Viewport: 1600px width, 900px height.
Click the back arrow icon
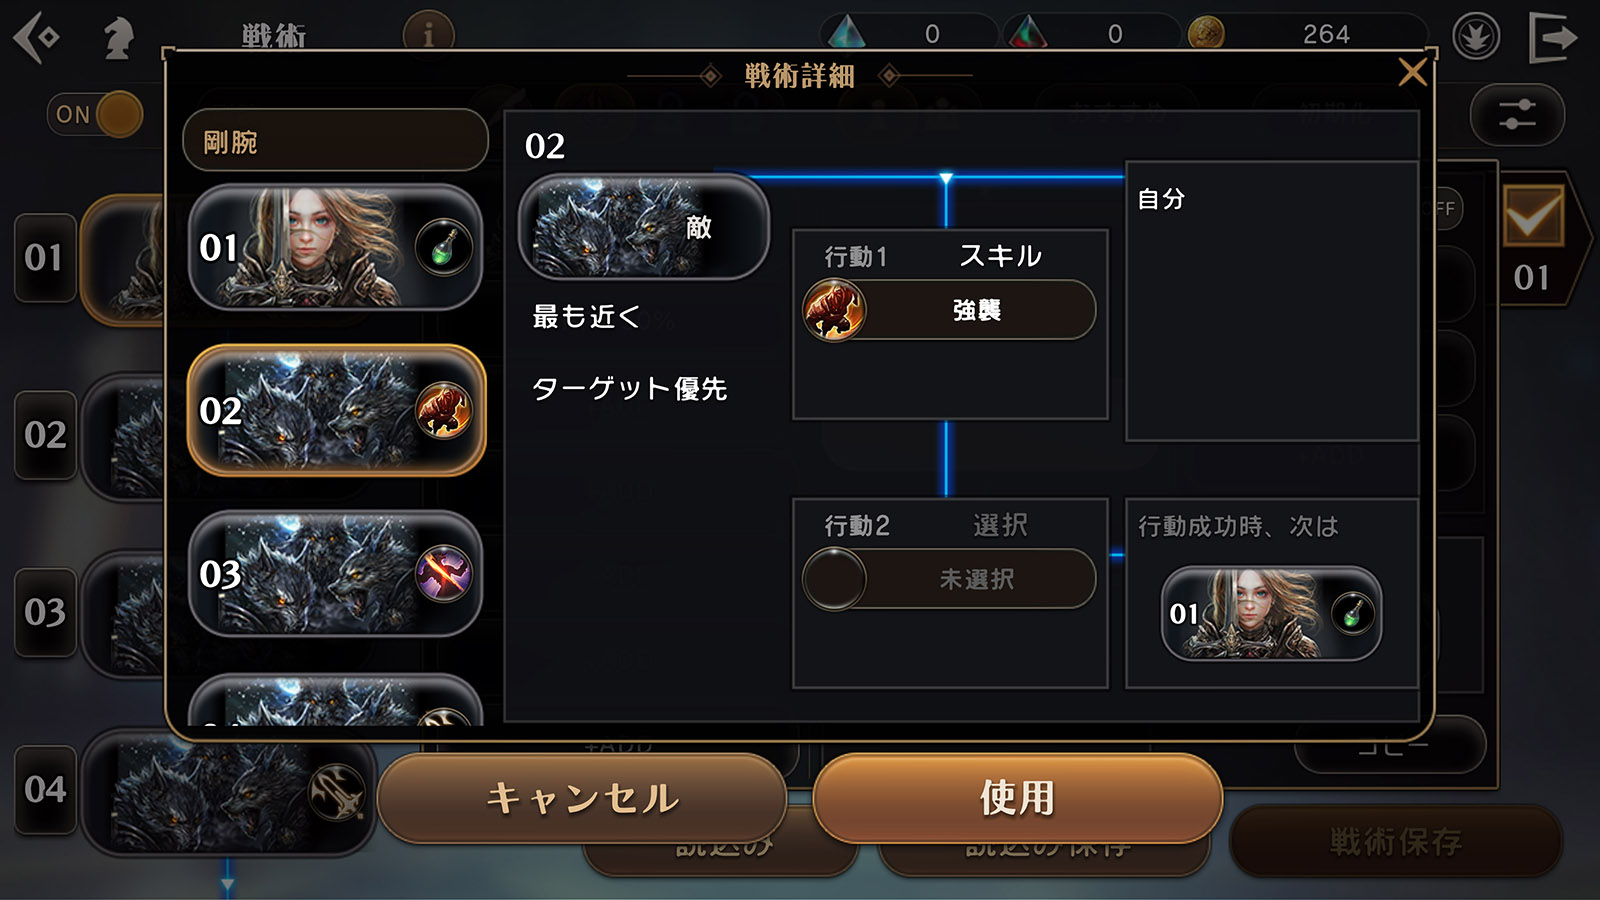pyautogui.click(x=36, y=37)
